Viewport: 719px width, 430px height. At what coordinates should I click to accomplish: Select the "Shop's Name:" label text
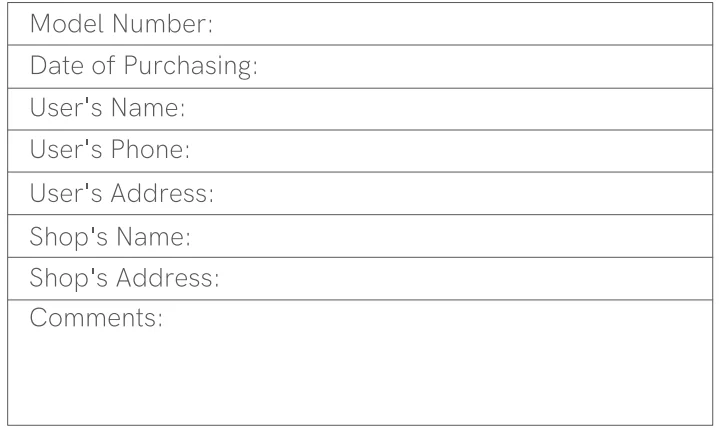pos(111,236)
